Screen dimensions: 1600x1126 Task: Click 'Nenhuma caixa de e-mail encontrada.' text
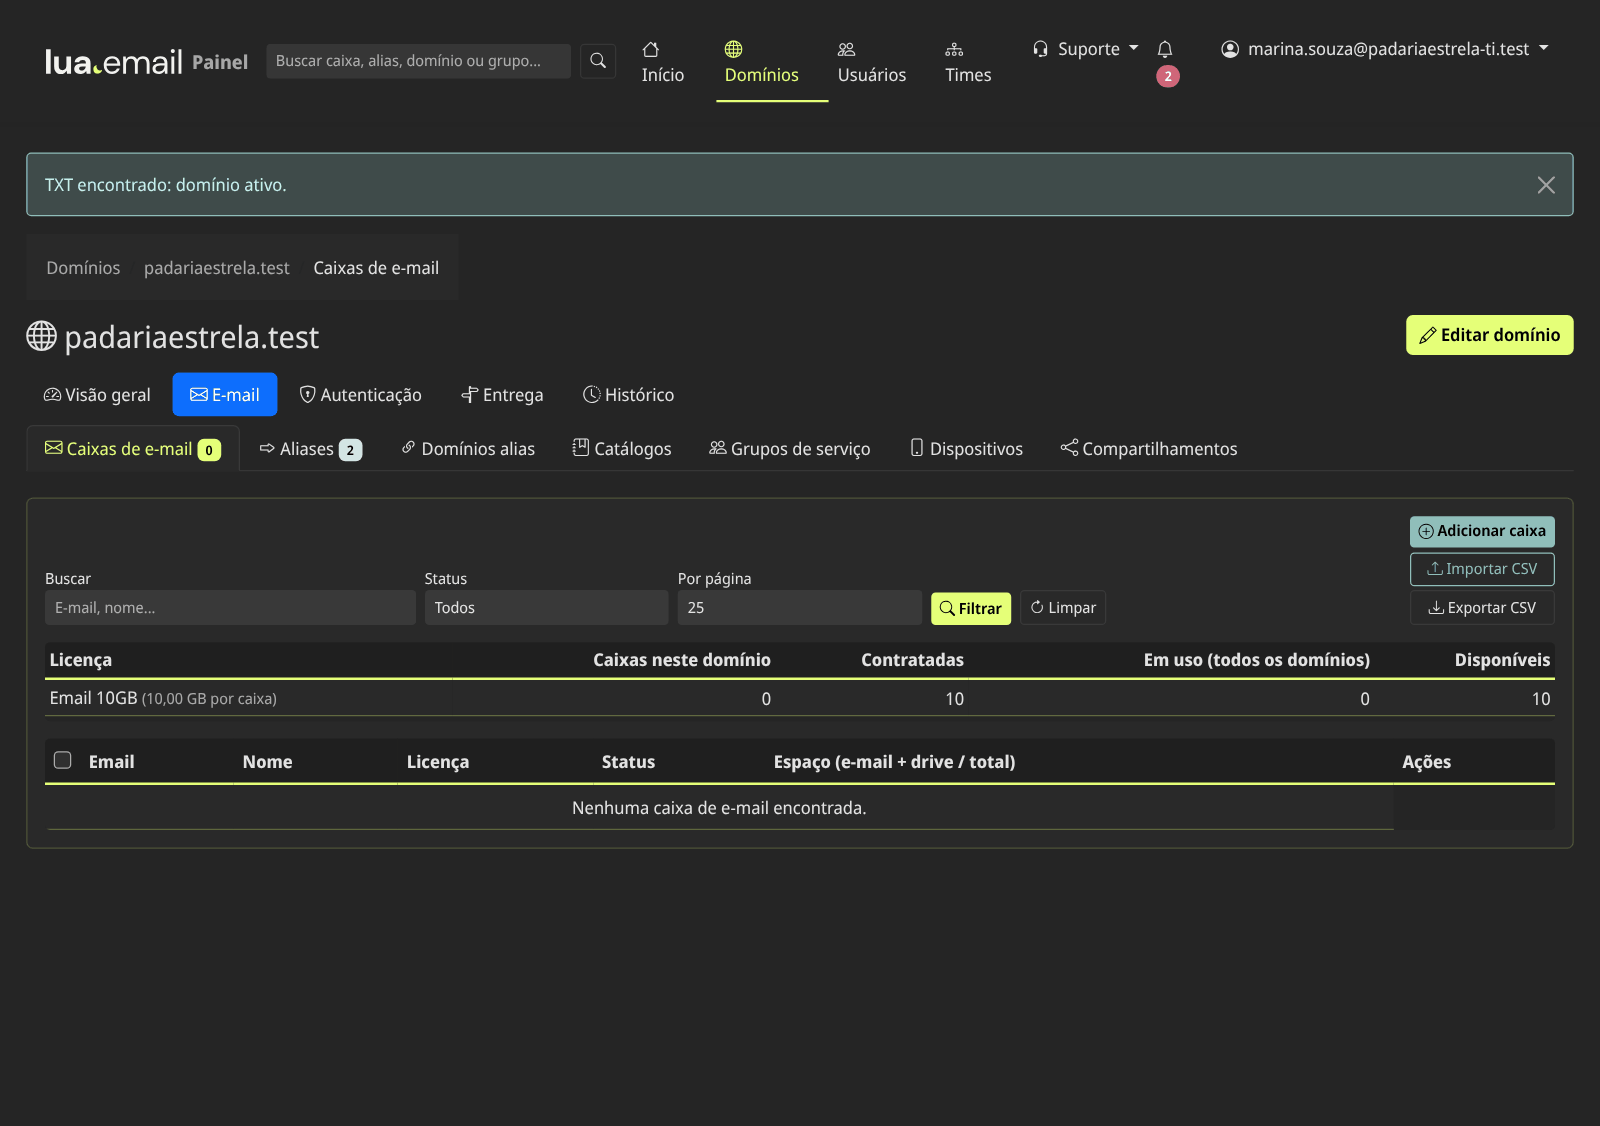[x=719, y=808]
